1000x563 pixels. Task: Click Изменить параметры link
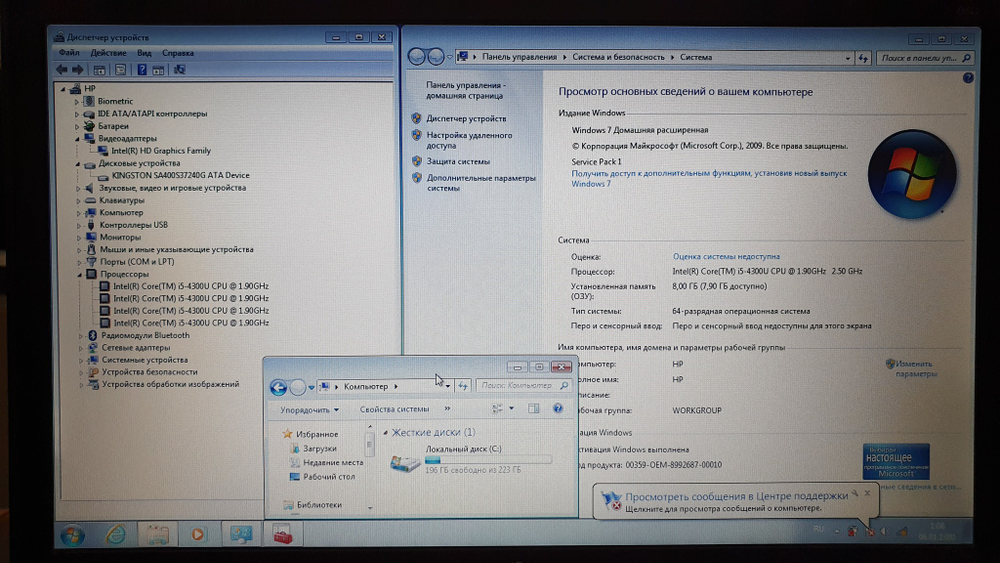(x=916, y=369)
